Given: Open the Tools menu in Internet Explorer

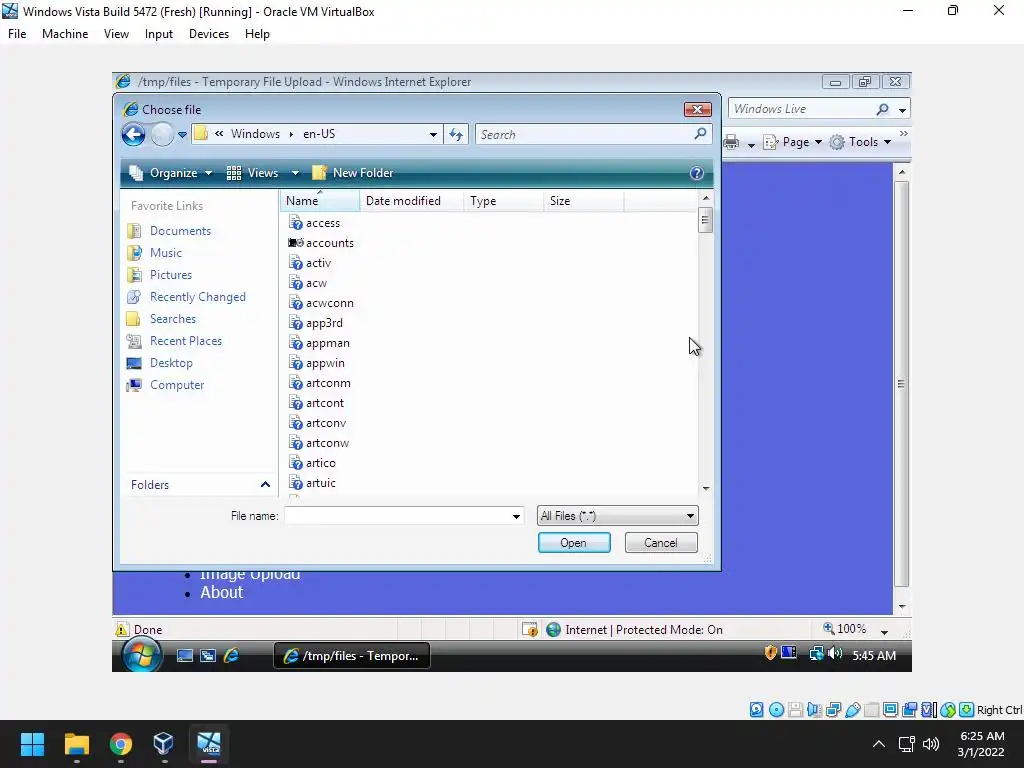Looking at the screenshot, I should click(860, 142).
